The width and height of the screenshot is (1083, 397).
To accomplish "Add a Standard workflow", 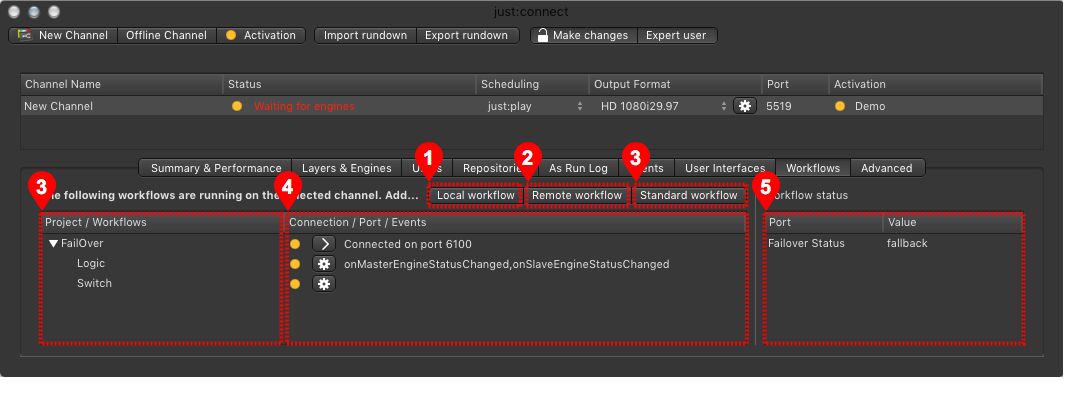I will pyautogui.click(x=689, y=195).
